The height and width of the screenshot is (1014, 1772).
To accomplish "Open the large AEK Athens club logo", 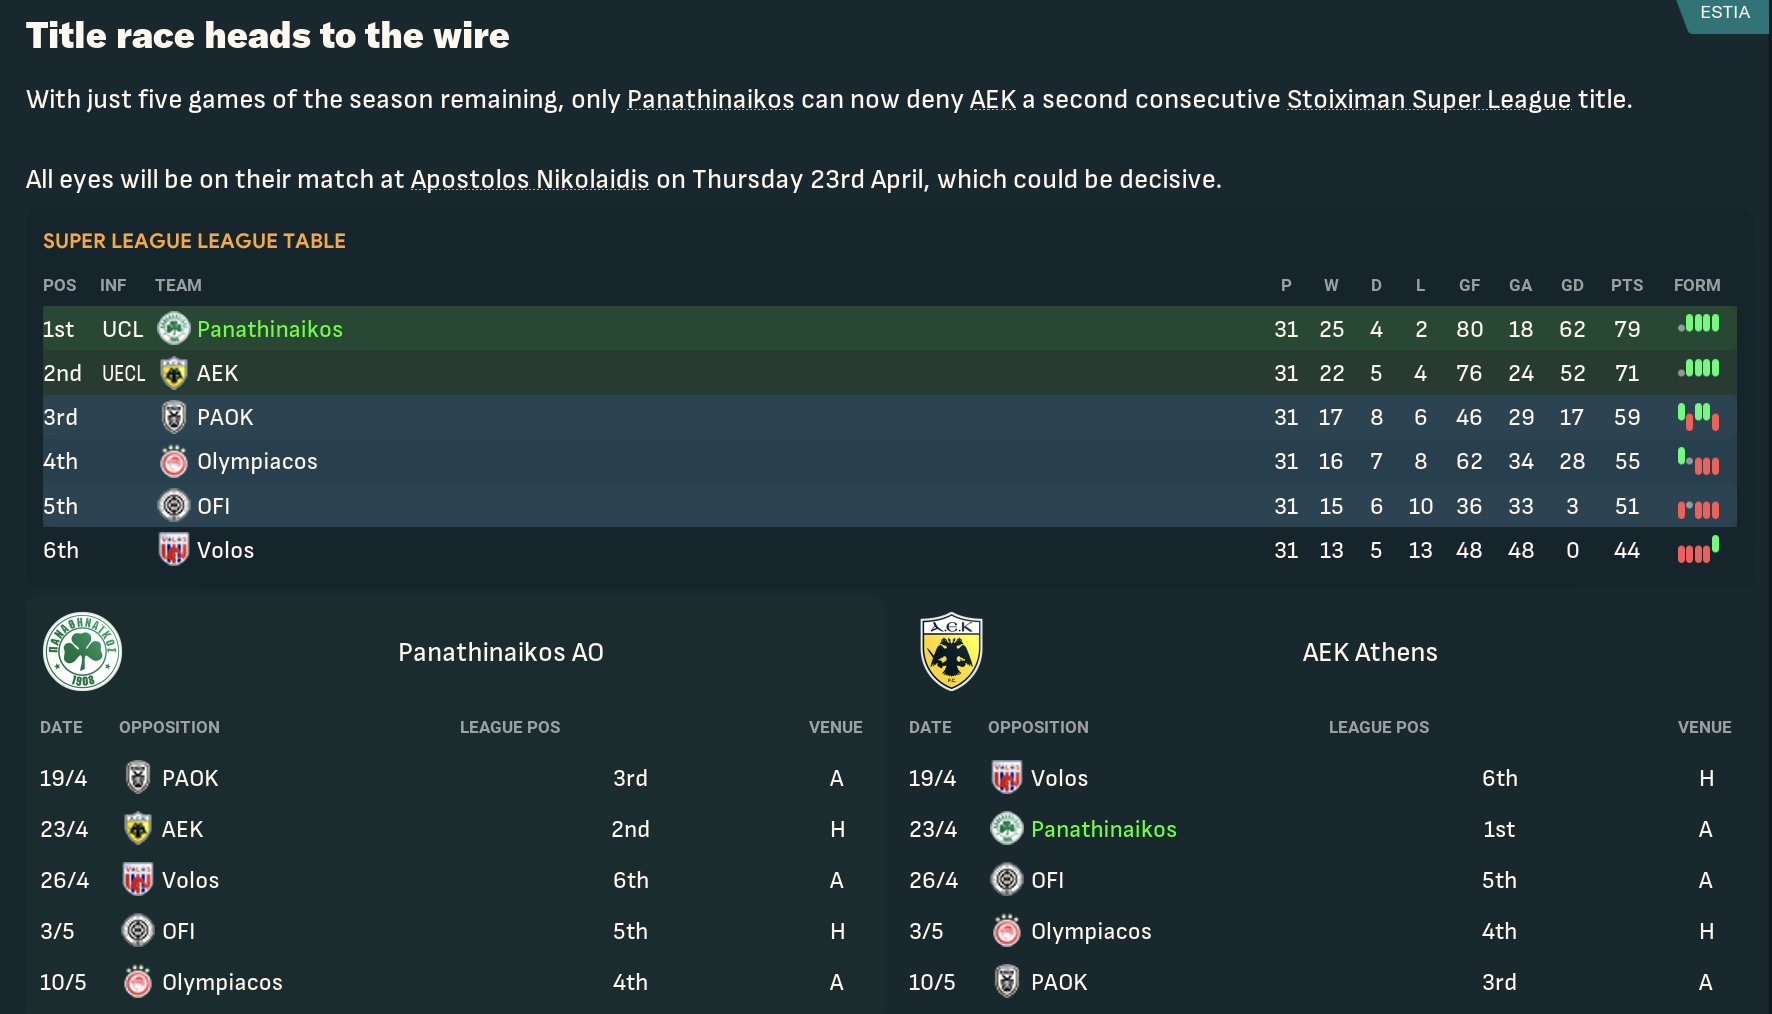I will coord(951,652).
